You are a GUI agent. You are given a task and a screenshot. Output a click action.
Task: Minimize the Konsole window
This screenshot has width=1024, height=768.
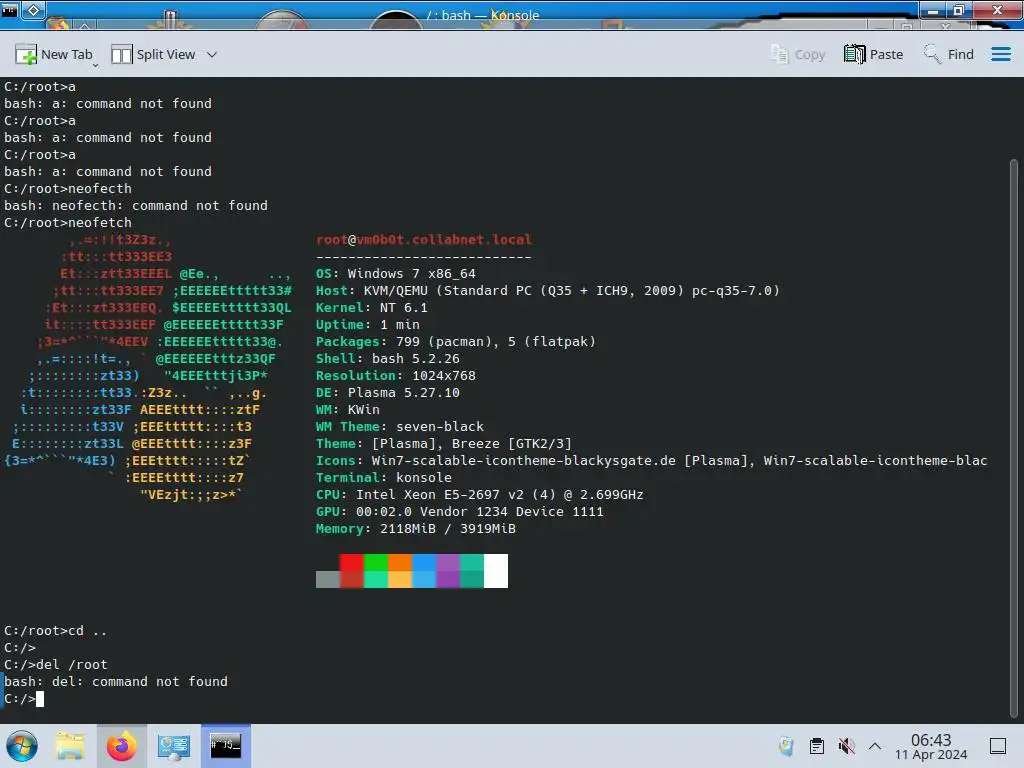933,10
